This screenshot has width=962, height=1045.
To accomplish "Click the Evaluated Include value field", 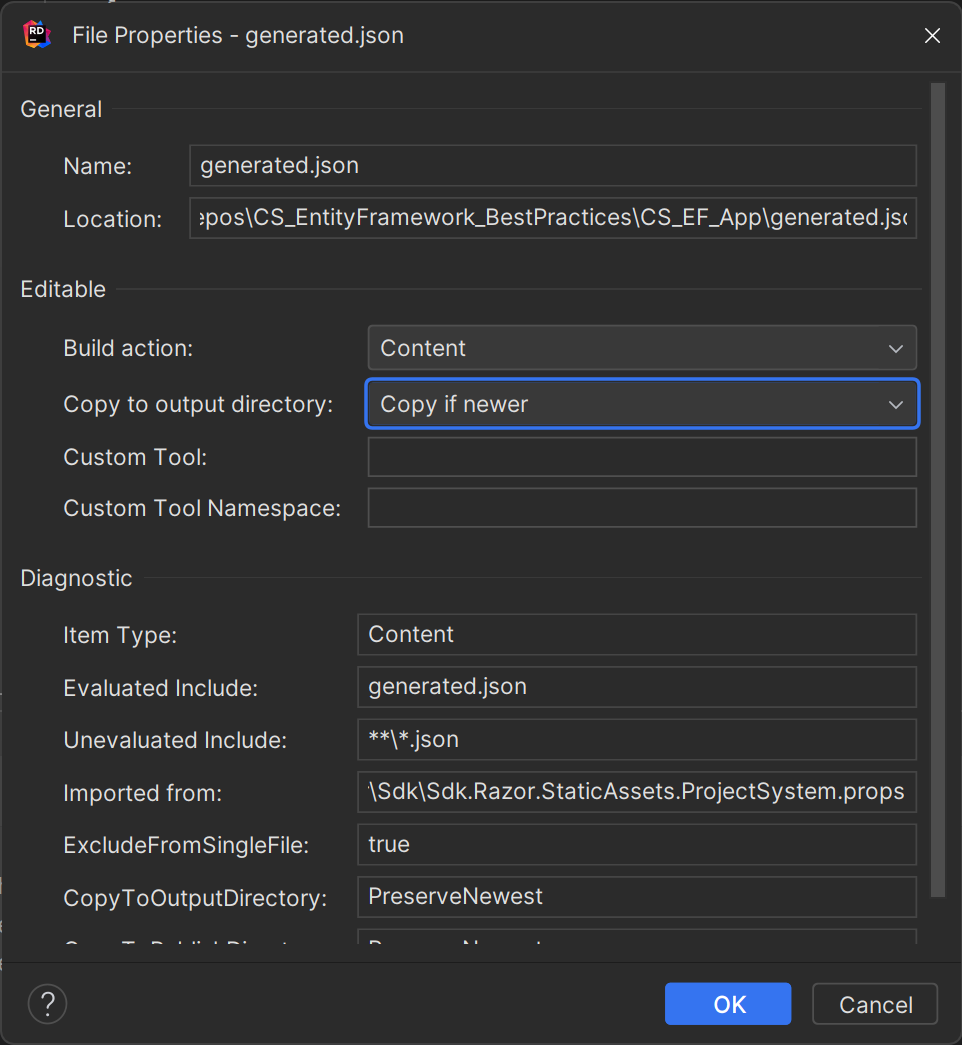I will coord(636,687).
